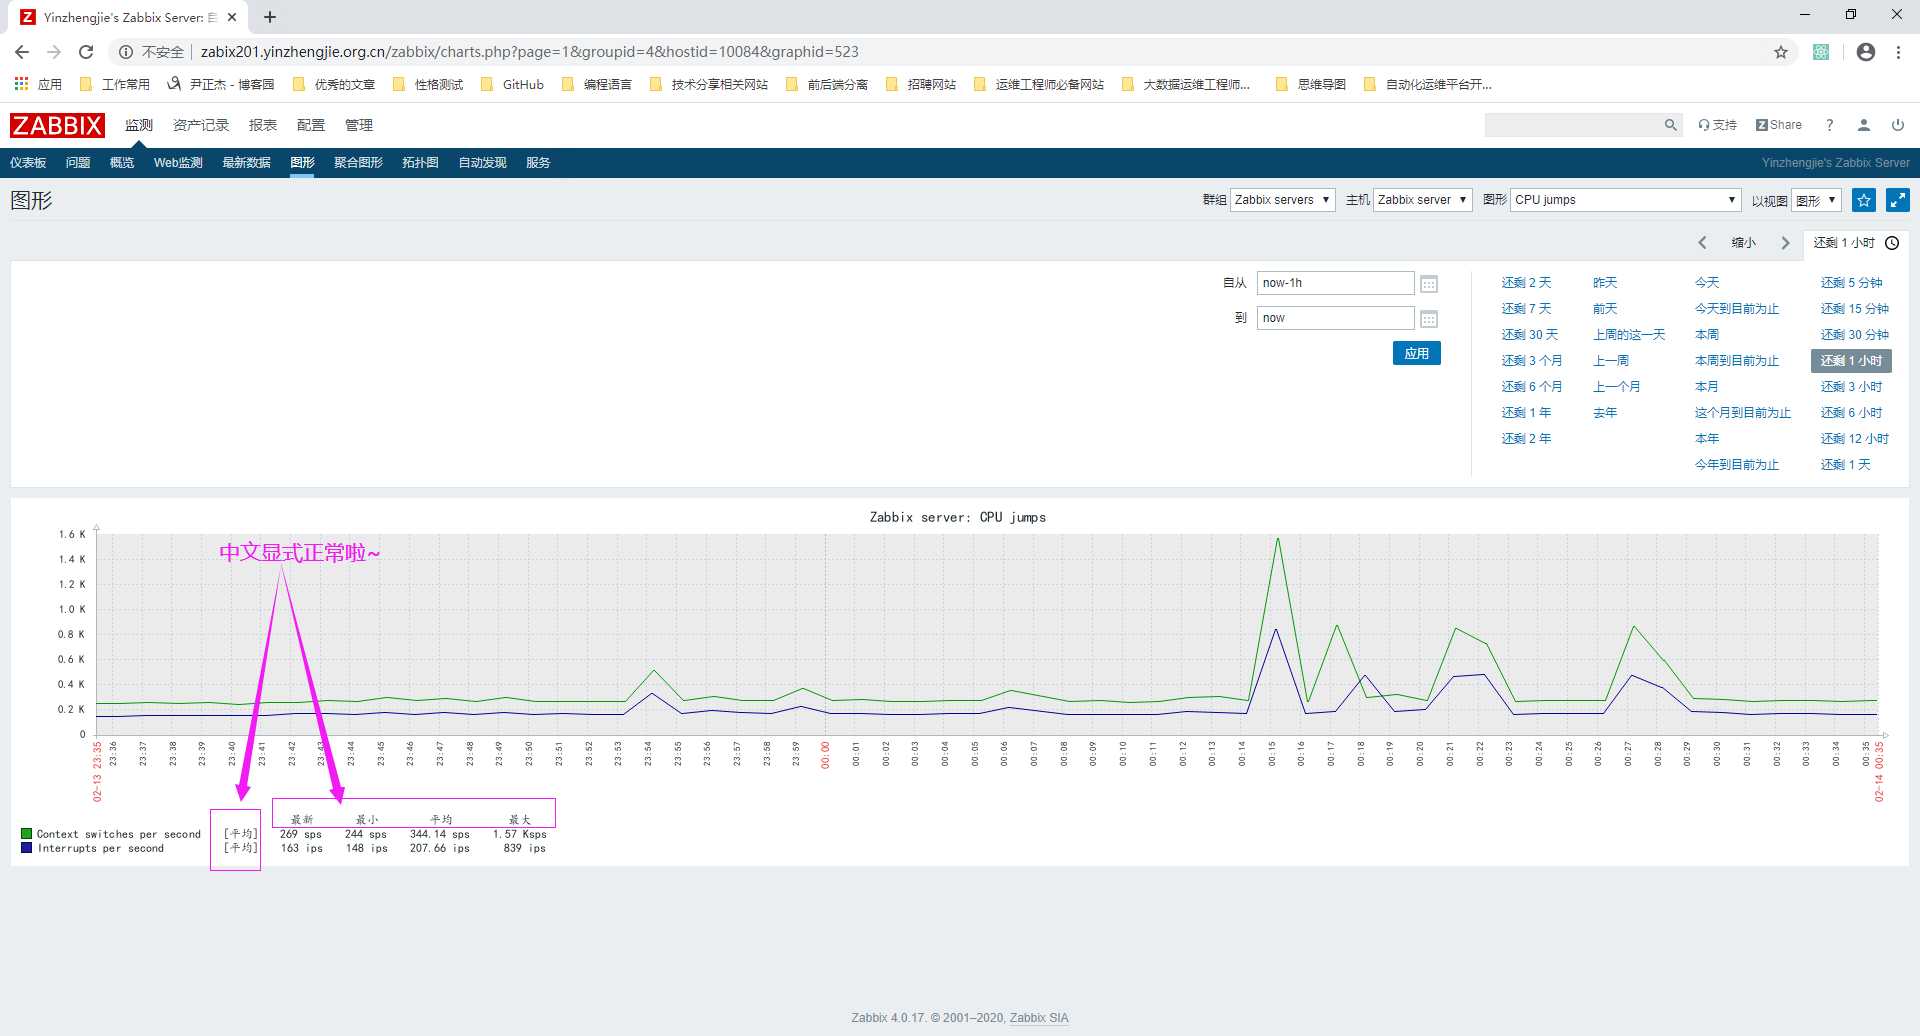Image resolution: width=1920 pixels, height=1036 pixels.
Task: Expand the graph CPU jumps dropdown
Action: 1626,200
